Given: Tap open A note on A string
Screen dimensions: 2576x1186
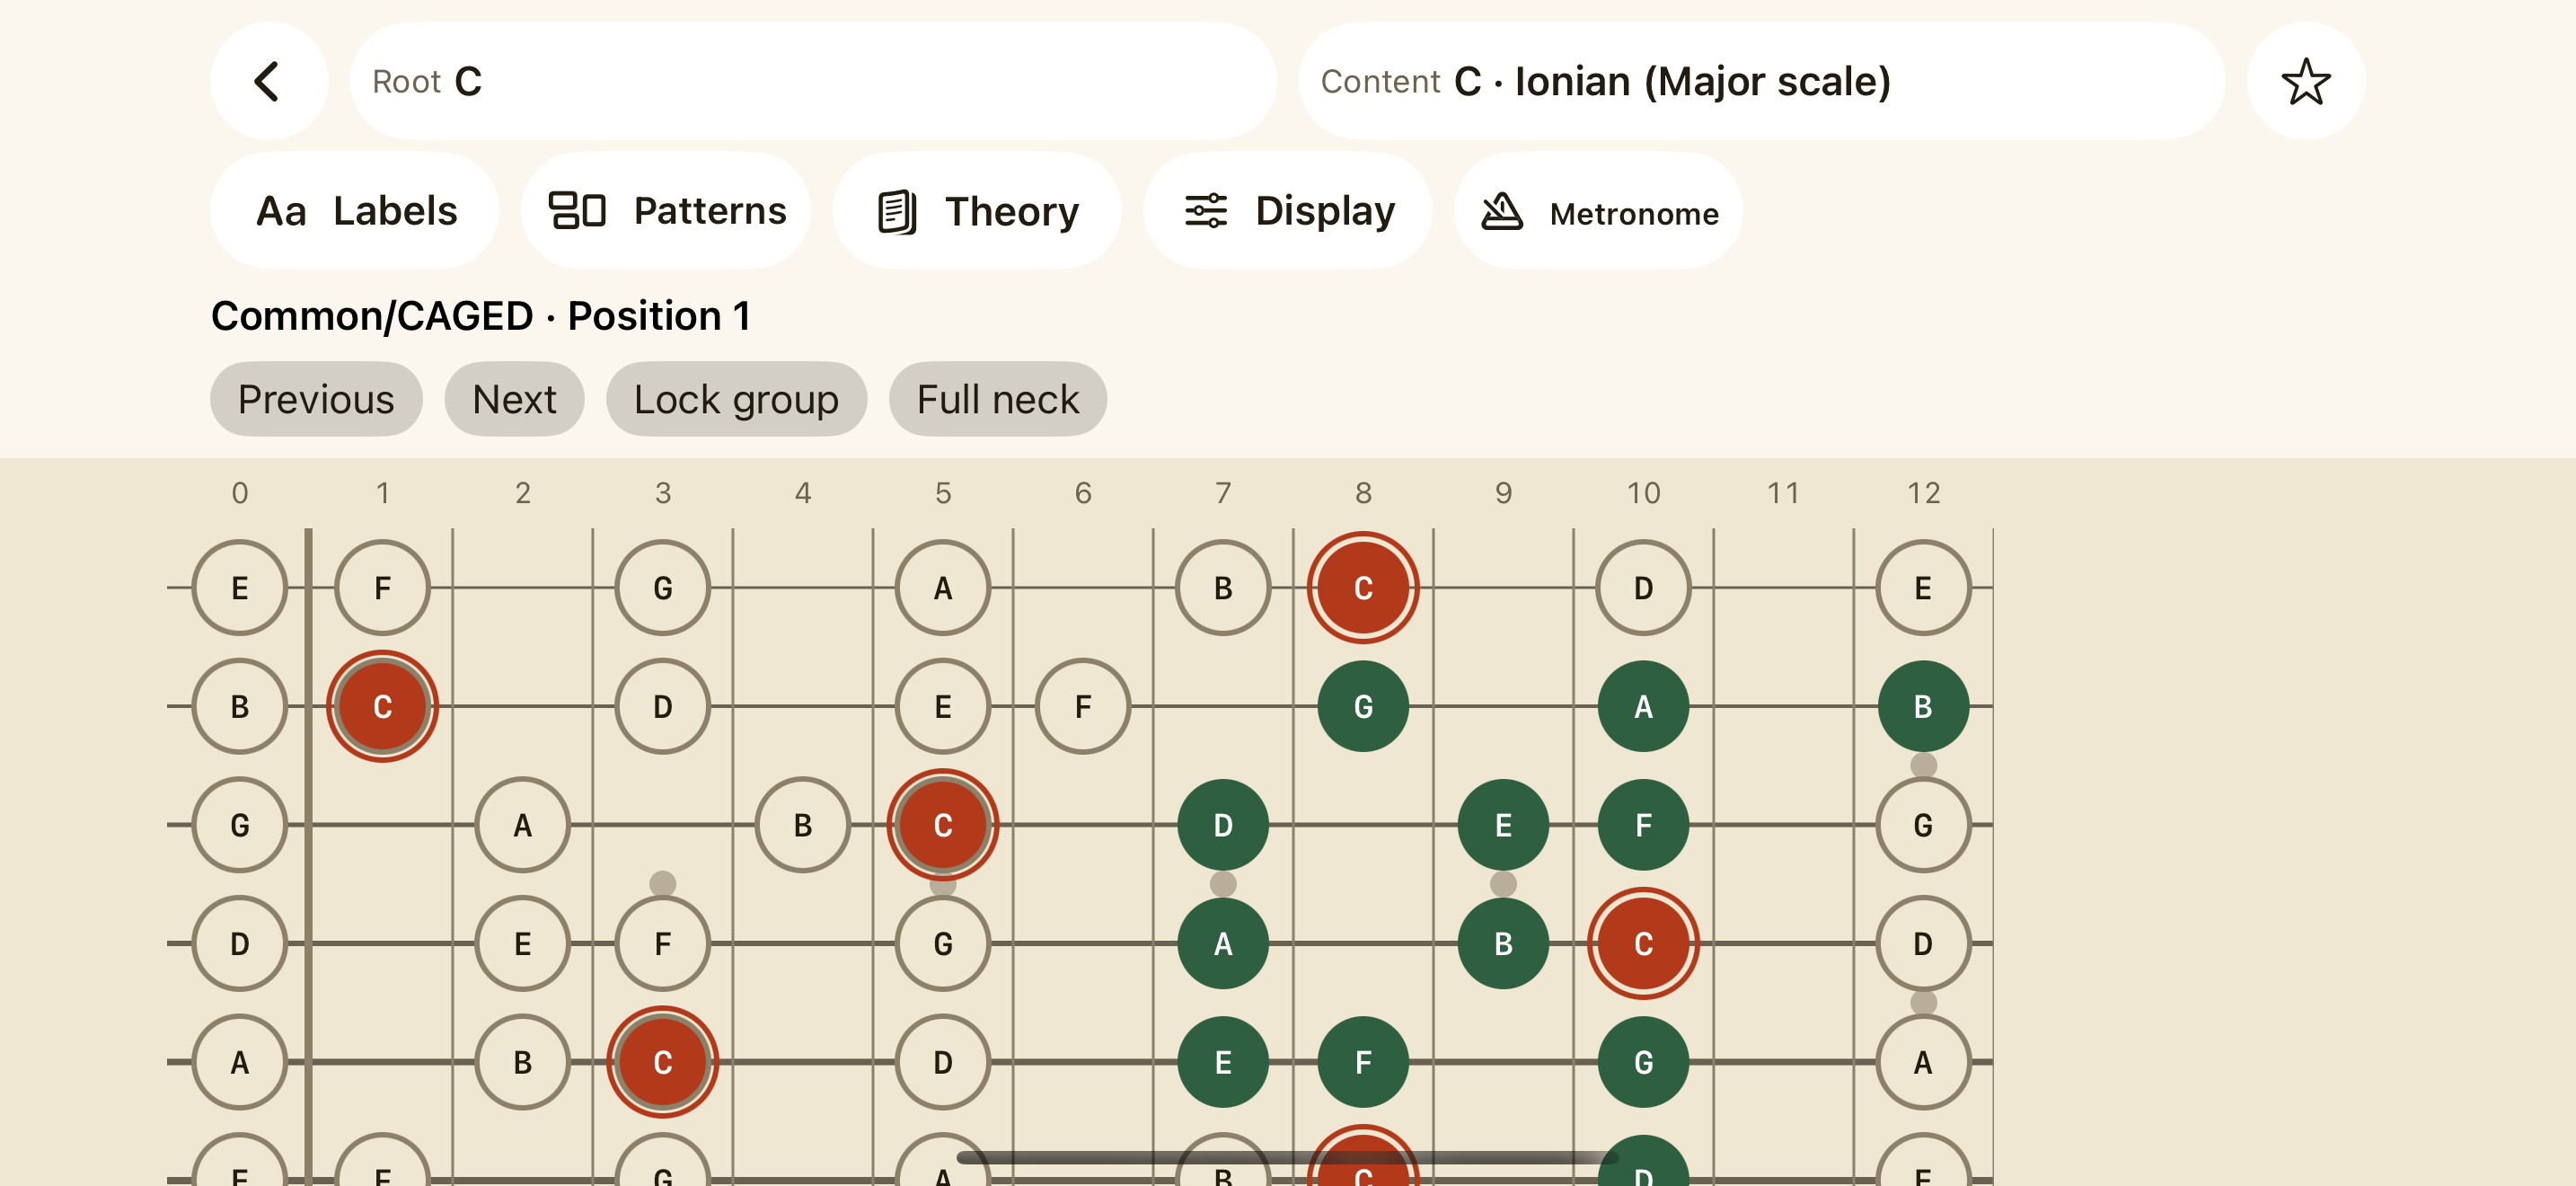Looking at the screenshot, I should coord(239,1062).
